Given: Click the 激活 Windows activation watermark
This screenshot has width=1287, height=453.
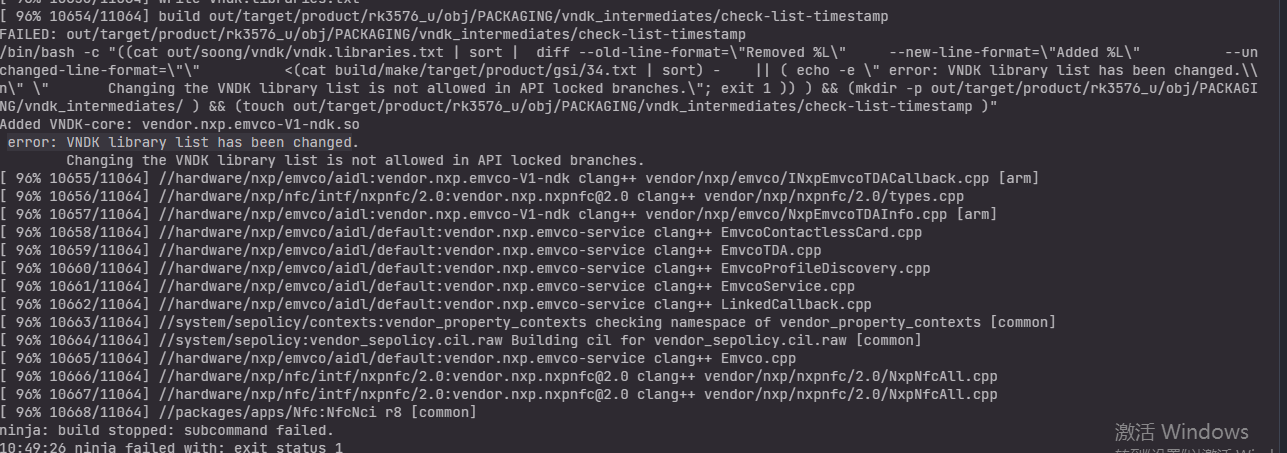Looking at the screenshot, I should click(x=1181, y=432).
